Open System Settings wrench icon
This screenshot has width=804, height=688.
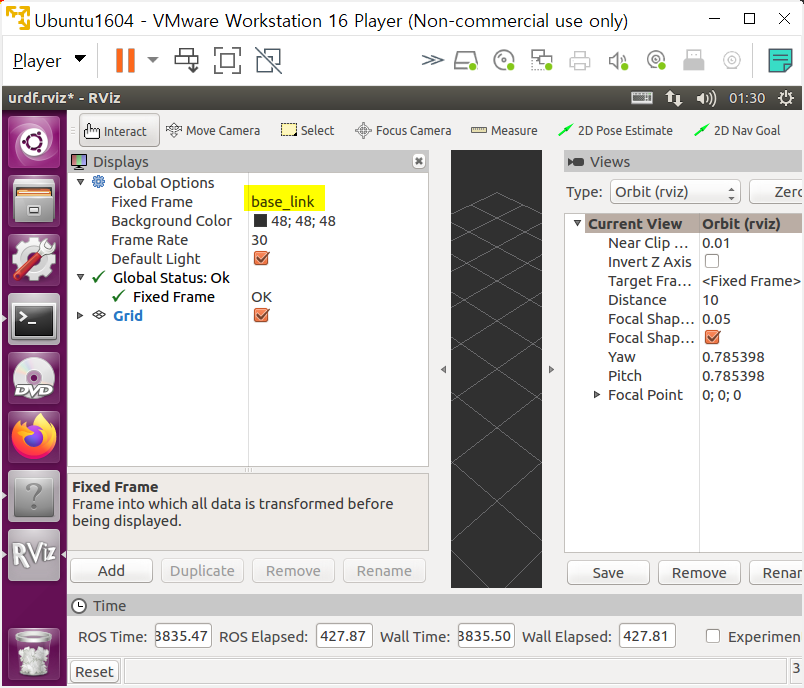coord(34,260)
